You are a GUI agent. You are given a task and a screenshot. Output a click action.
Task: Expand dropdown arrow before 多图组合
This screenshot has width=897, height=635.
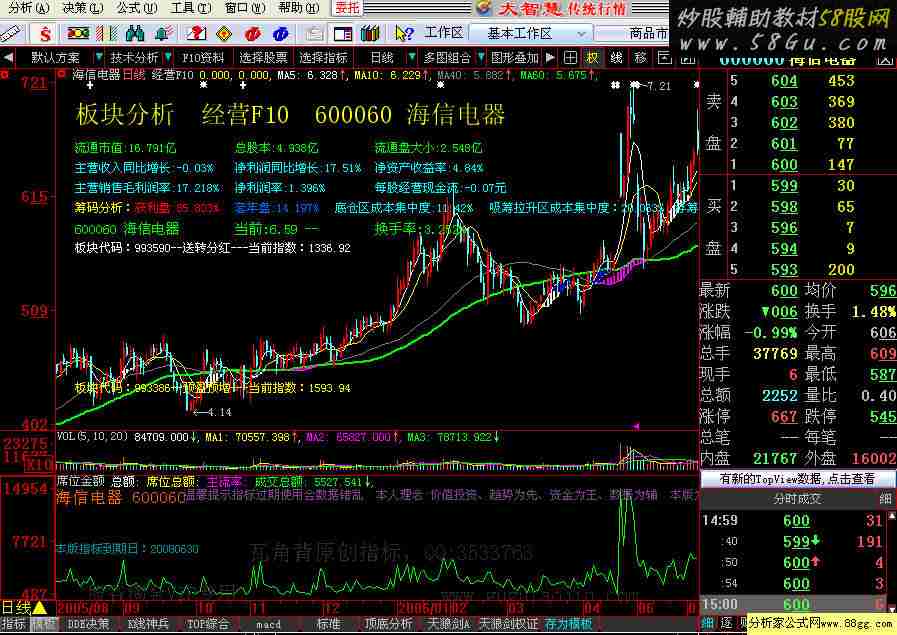412,57
